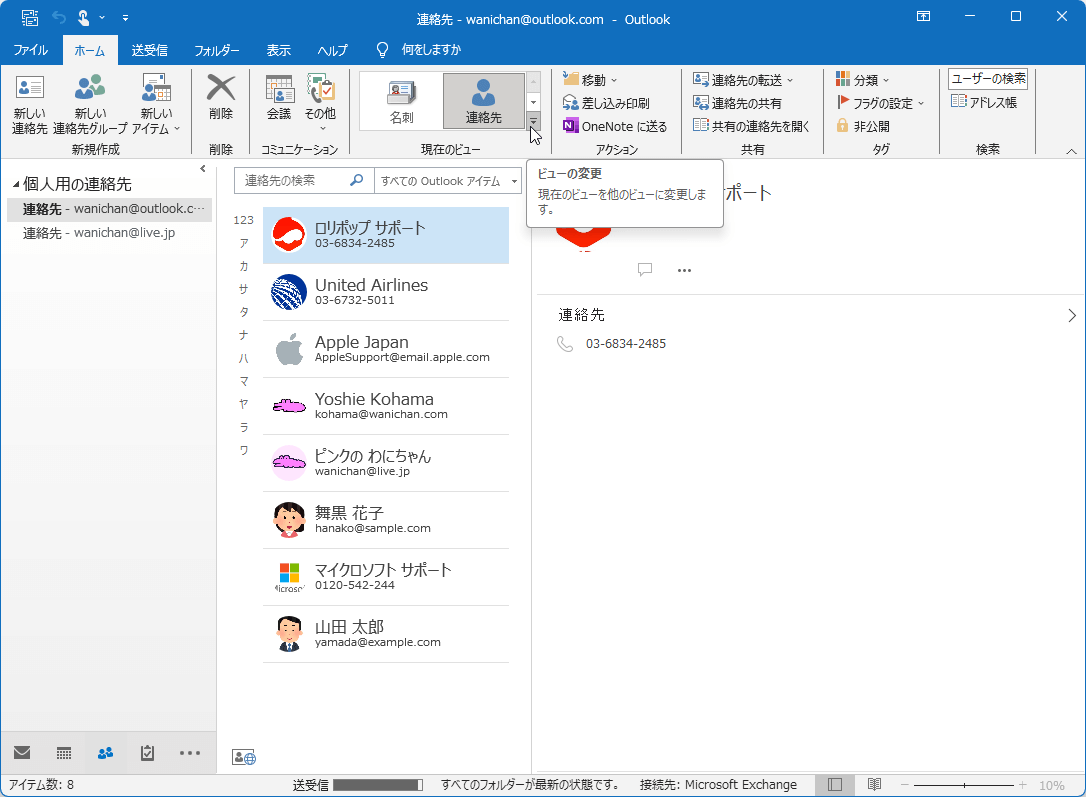The image size is (1086, 797).
Task: Delete the selected contact (削除)
Action: [221, 97]
